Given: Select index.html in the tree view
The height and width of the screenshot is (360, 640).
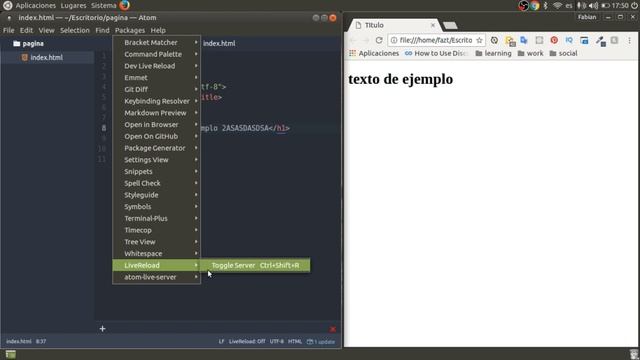Looking at the screenshot, I should [x=47, y=58].
